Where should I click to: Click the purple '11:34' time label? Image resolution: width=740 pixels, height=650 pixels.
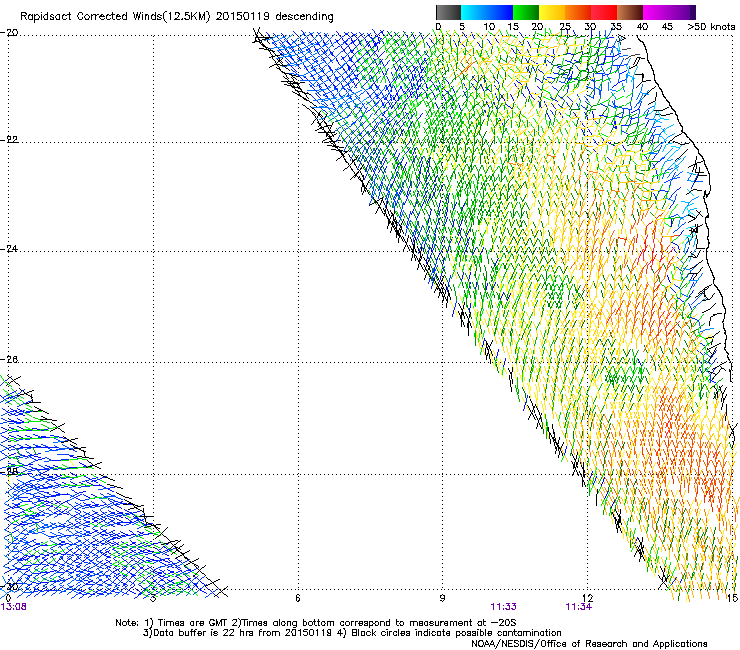click(579, 607)
